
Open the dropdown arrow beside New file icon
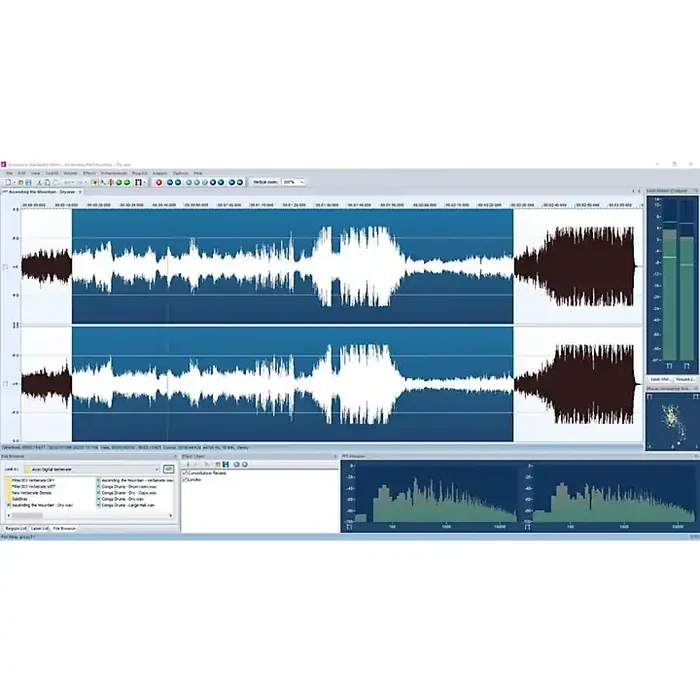pos(14,182)
